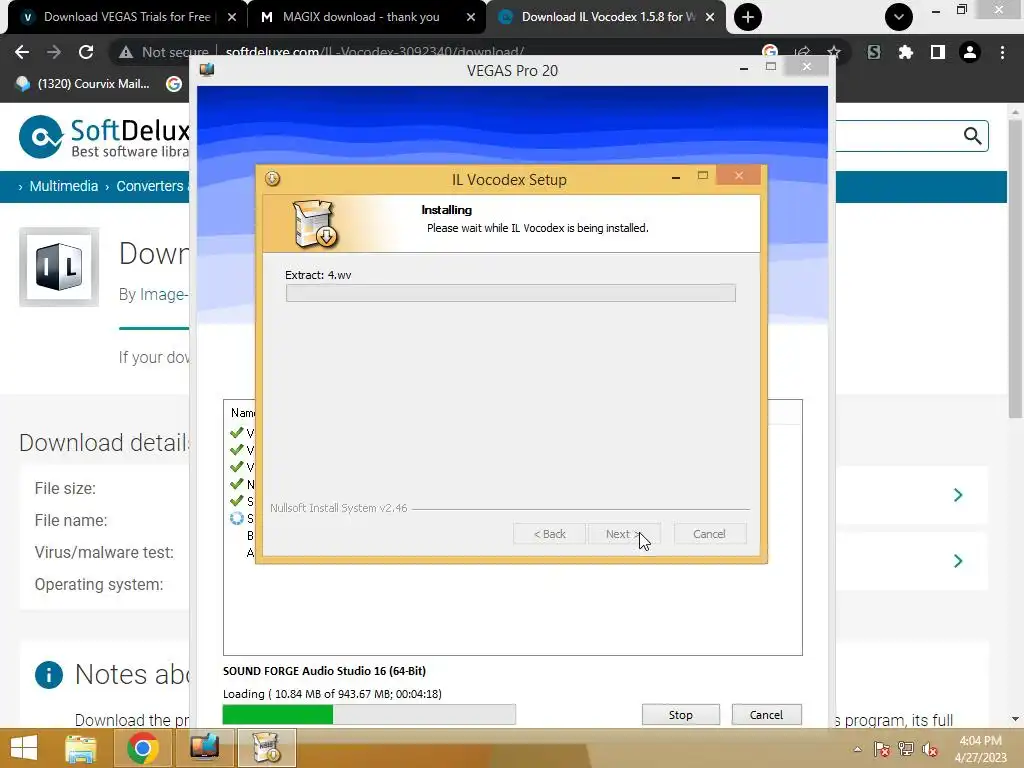Open the Chrome extensions puzzle icon
1024x768 pixels.
coord(905,52)
